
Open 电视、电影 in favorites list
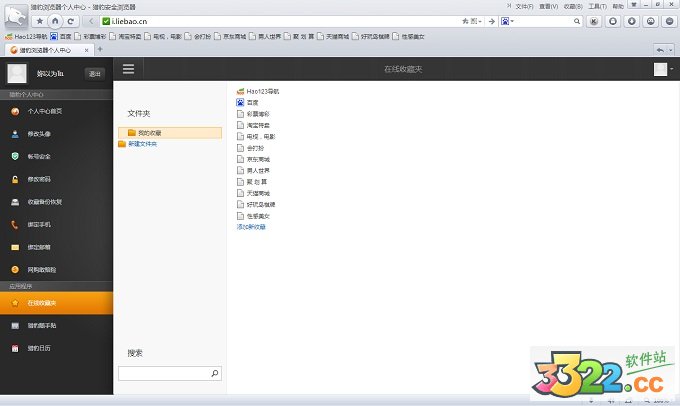256,137
